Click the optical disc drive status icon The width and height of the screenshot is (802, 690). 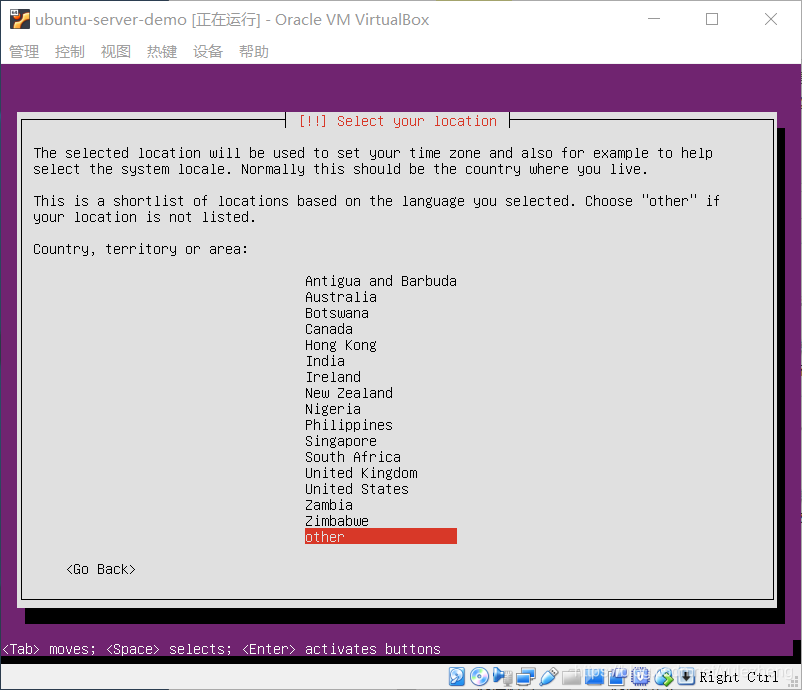(479, 676)
